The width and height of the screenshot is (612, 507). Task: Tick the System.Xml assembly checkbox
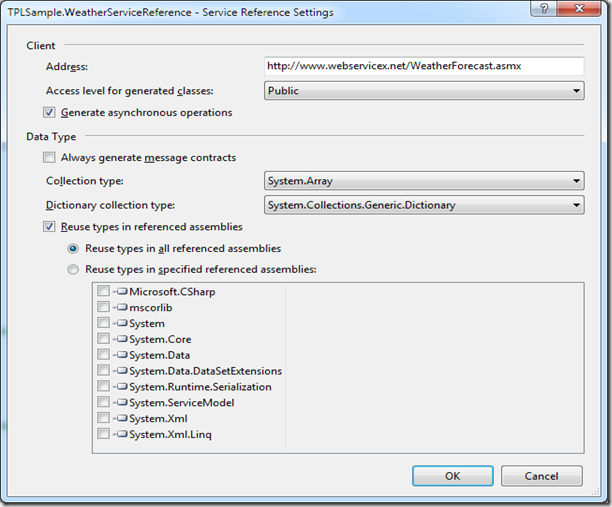104,419
